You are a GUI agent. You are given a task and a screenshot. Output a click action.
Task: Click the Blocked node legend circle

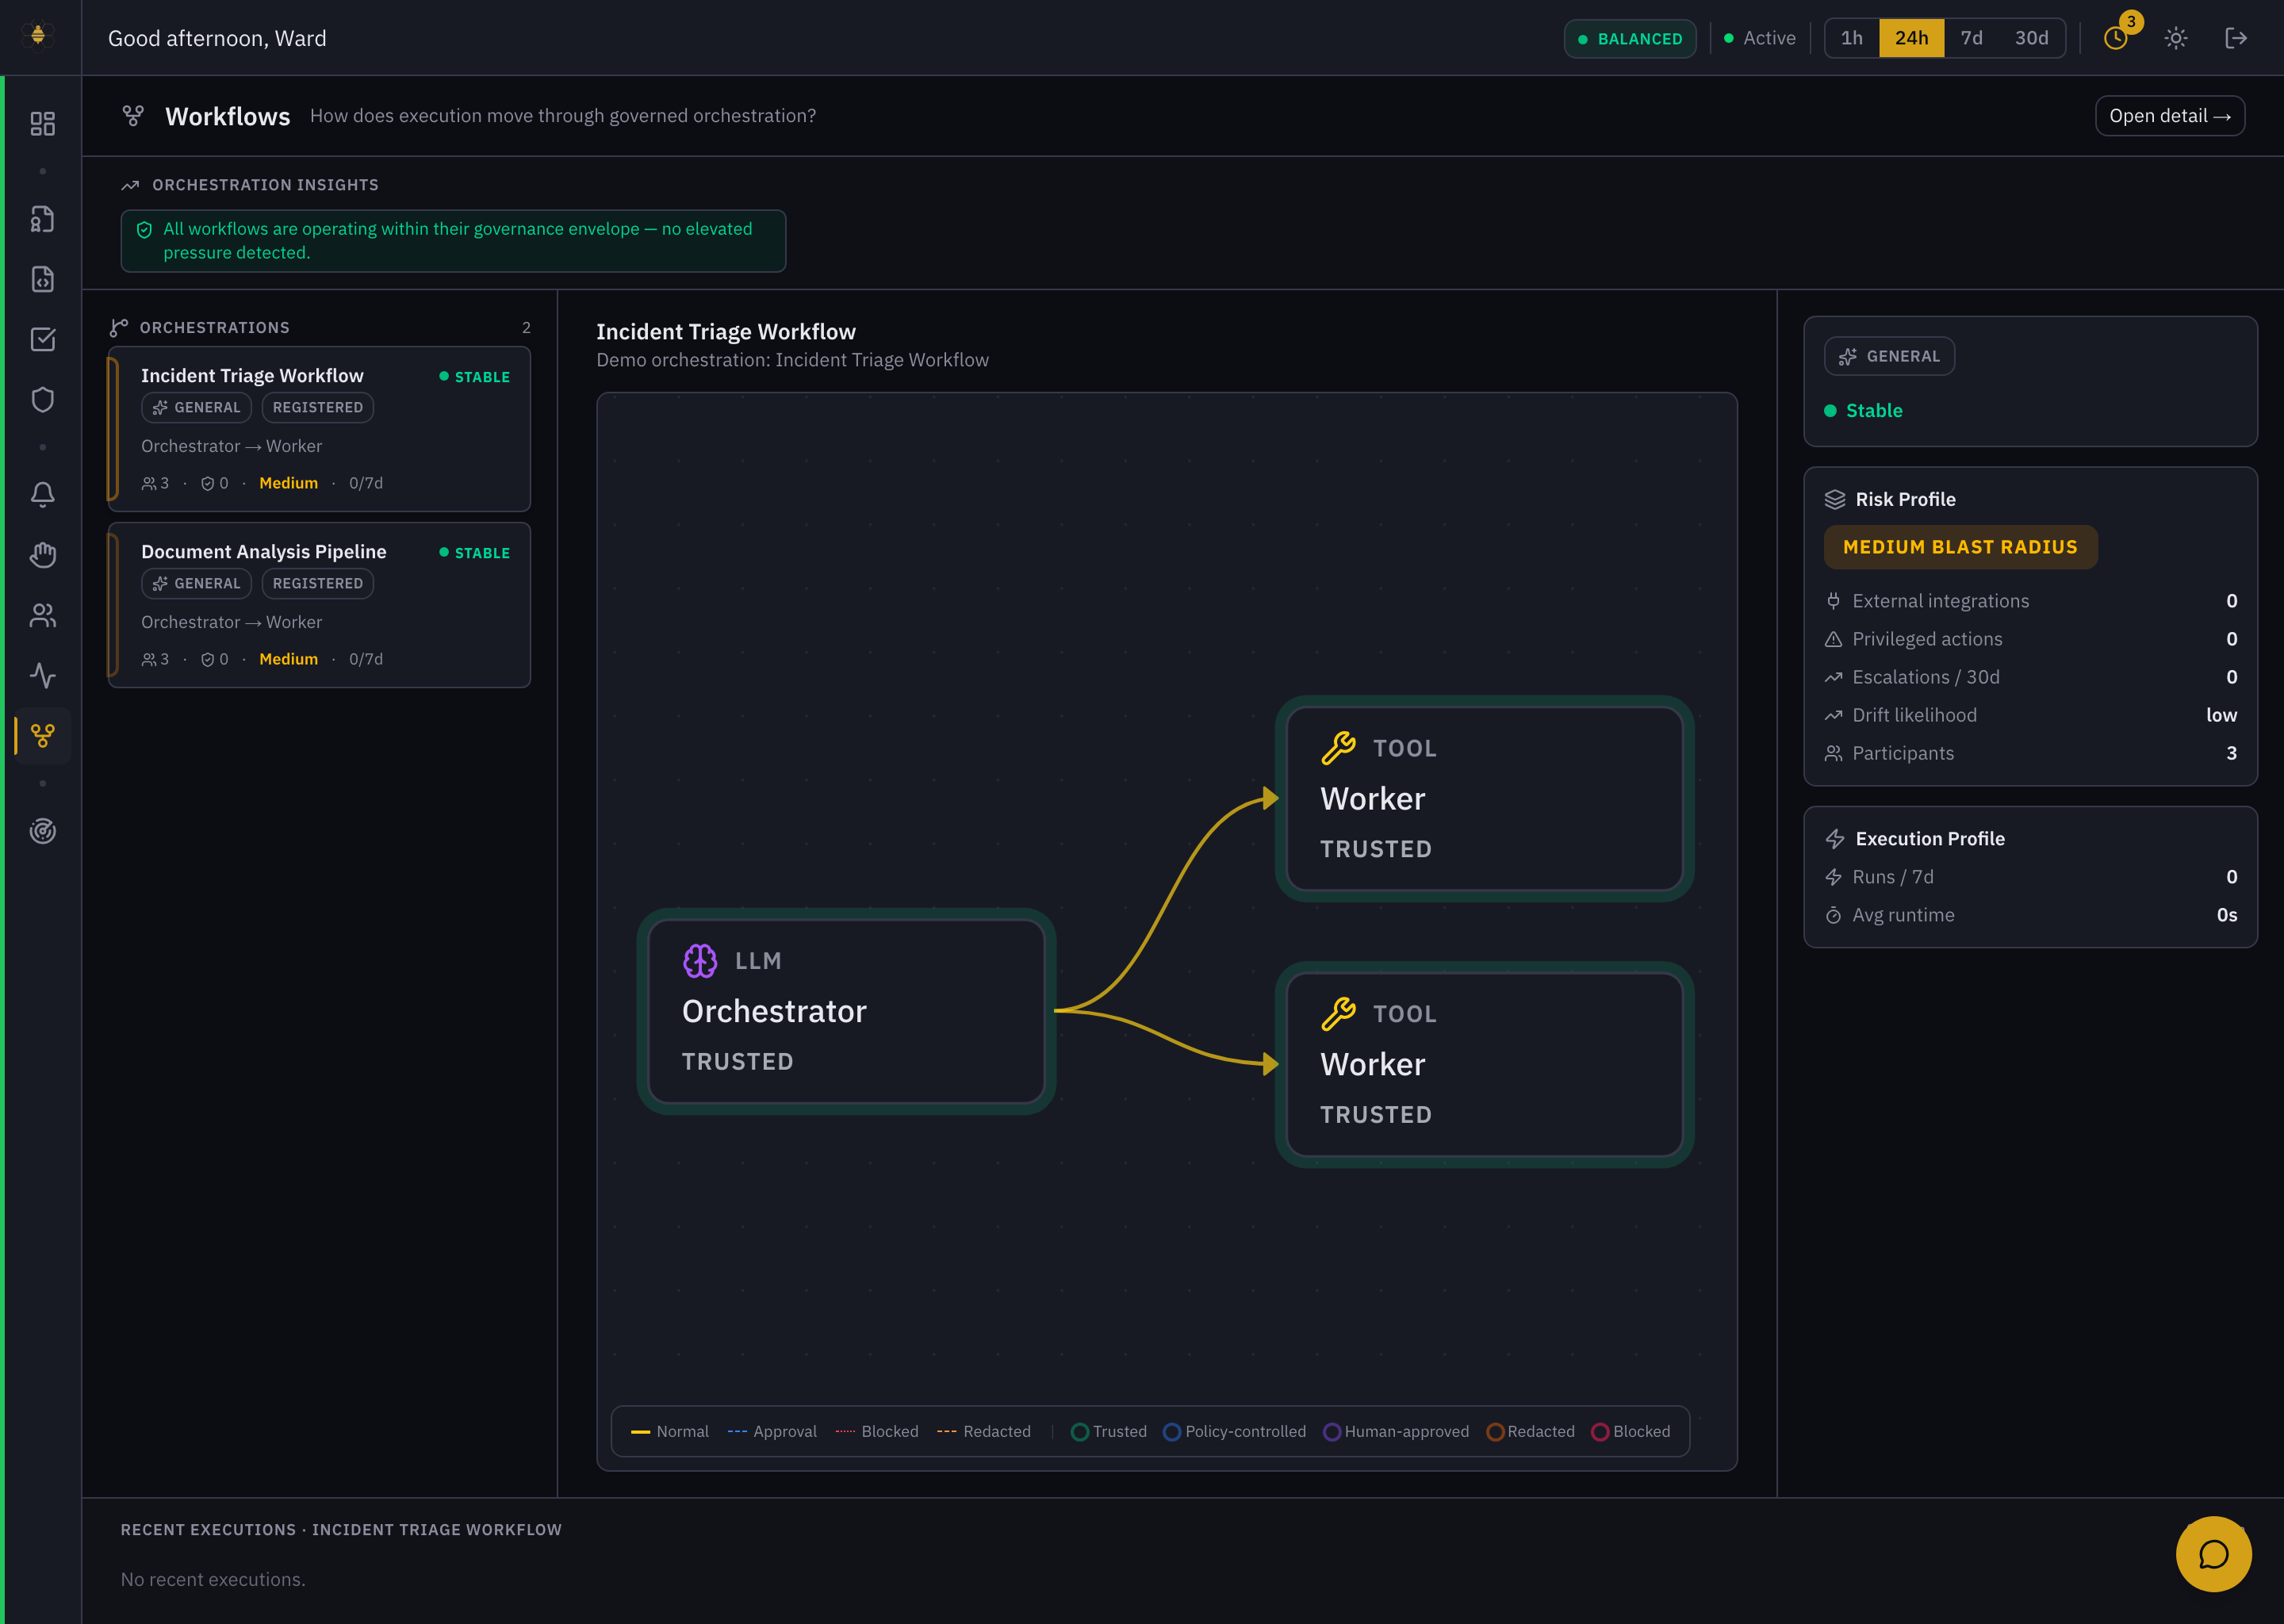coord(1600,1432)
